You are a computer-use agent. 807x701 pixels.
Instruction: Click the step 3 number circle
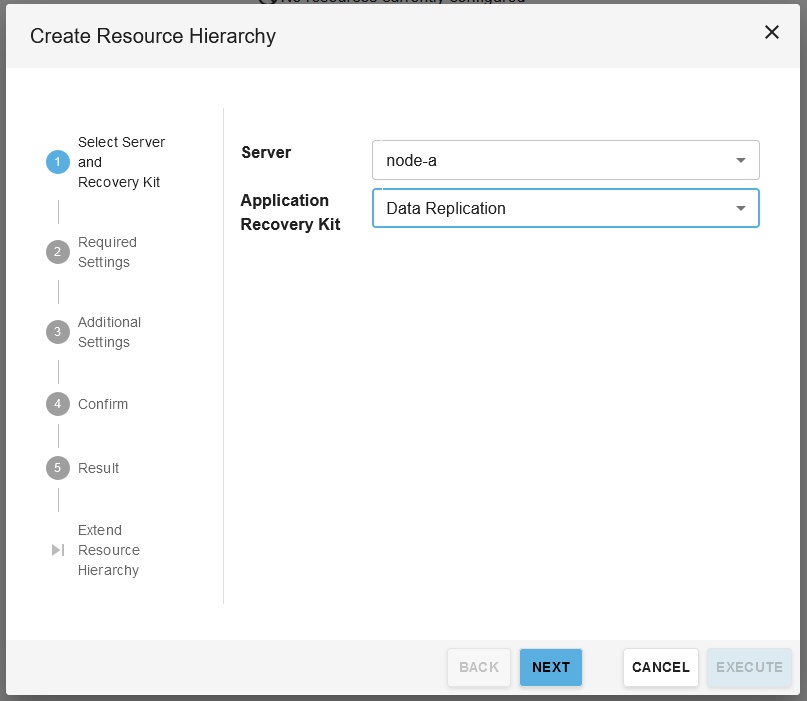coord(58,332)
